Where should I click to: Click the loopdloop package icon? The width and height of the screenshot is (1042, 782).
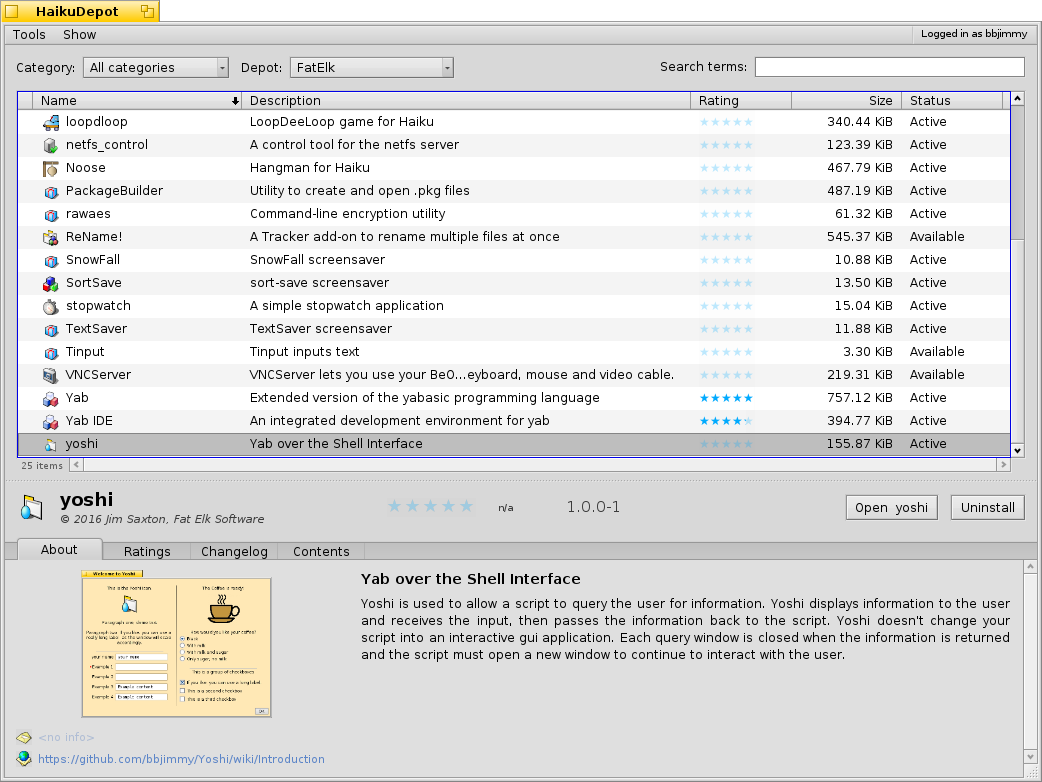51,122
